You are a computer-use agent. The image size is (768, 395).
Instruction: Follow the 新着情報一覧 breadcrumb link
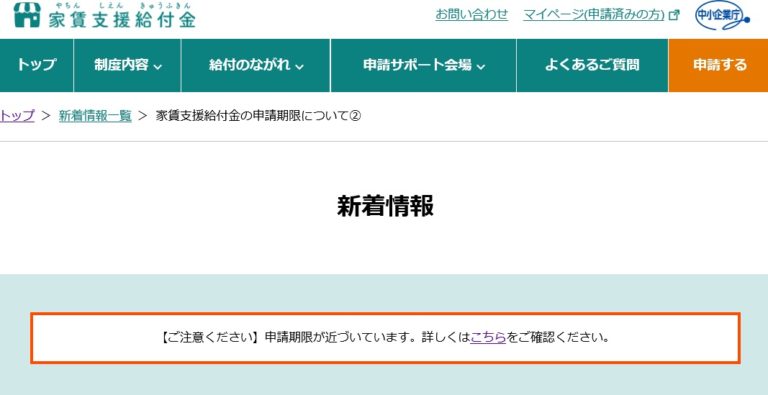coord(95,116)
